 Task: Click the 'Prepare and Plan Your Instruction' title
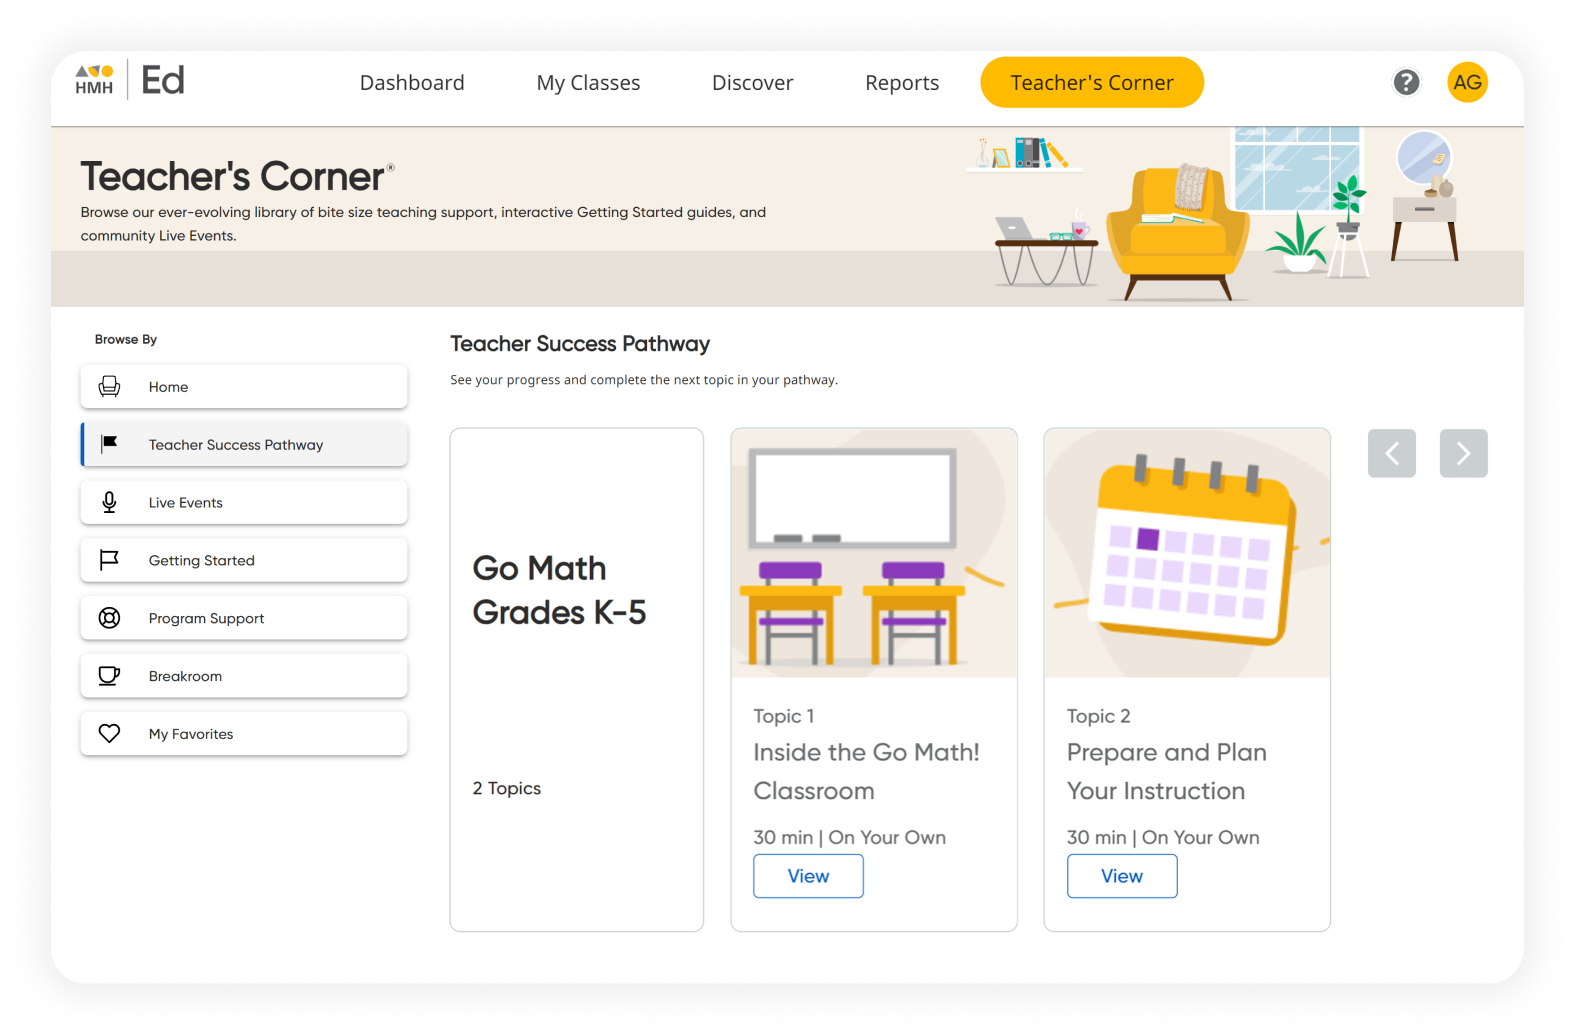pos(1167,771)
